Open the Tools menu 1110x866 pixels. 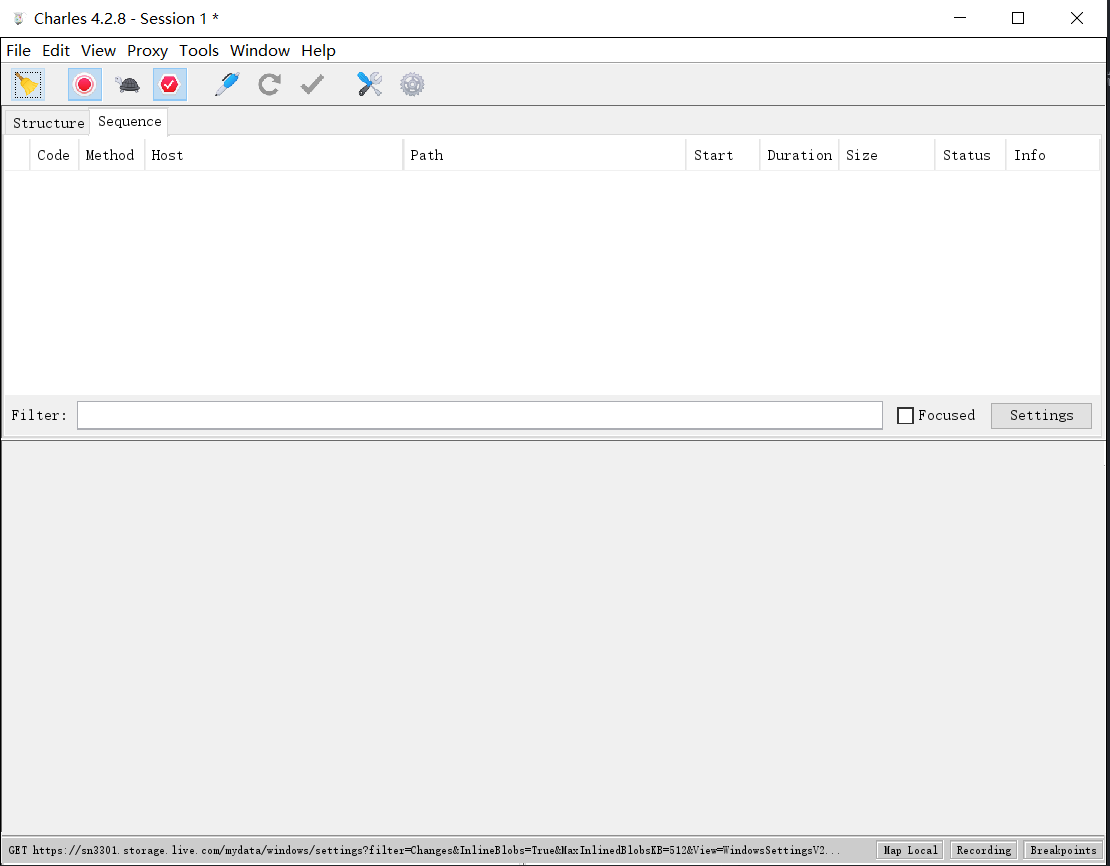pos(199,51)
